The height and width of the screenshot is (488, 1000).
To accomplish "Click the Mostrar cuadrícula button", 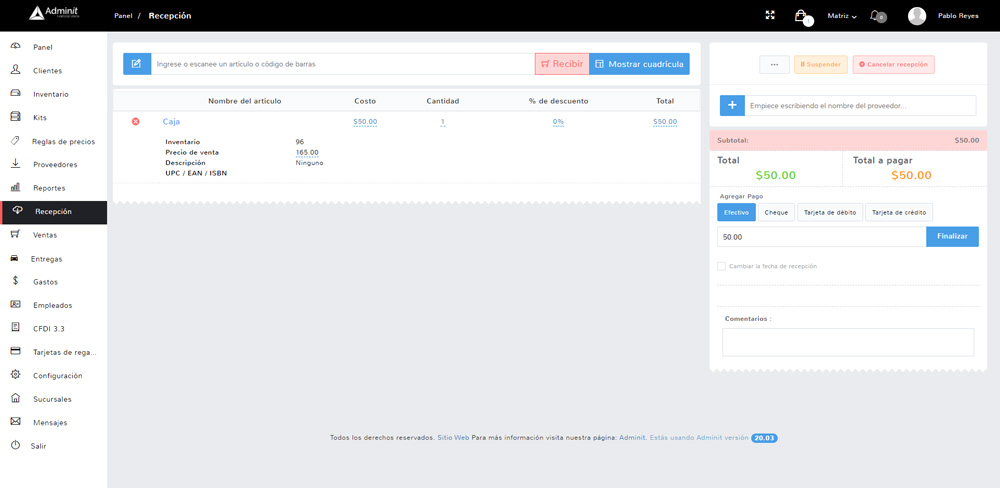I will [639, 64].
